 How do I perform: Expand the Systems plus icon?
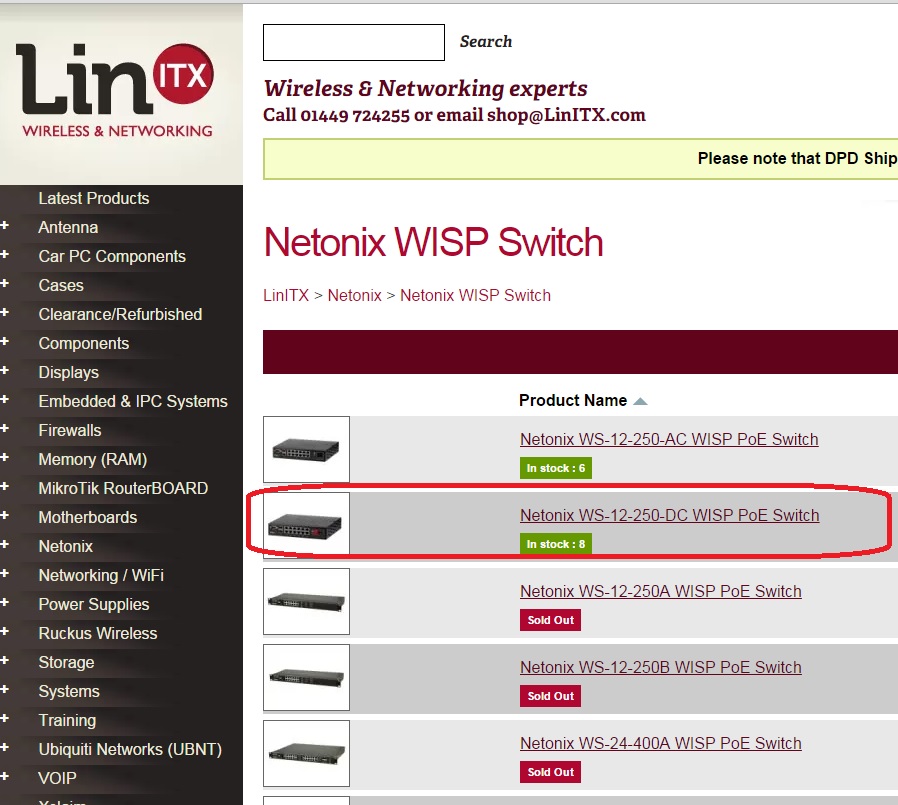click(5, 689)
